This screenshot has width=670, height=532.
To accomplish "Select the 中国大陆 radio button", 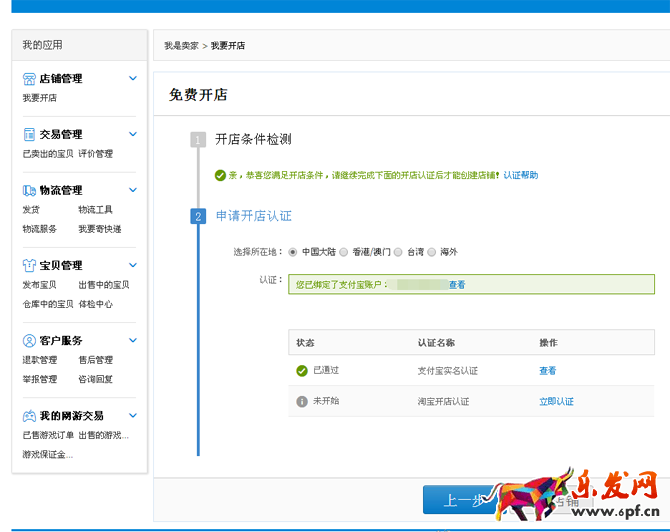I will point(293,252).
